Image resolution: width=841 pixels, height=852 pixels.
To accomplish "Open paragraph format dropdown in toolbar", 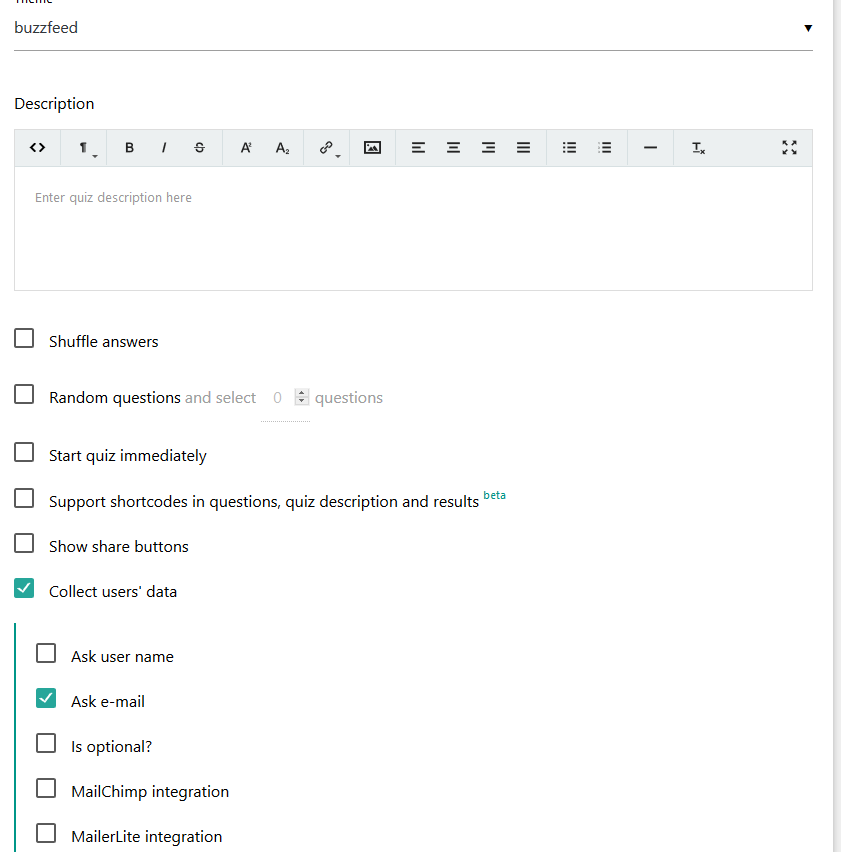I will (x=84, y=148).
